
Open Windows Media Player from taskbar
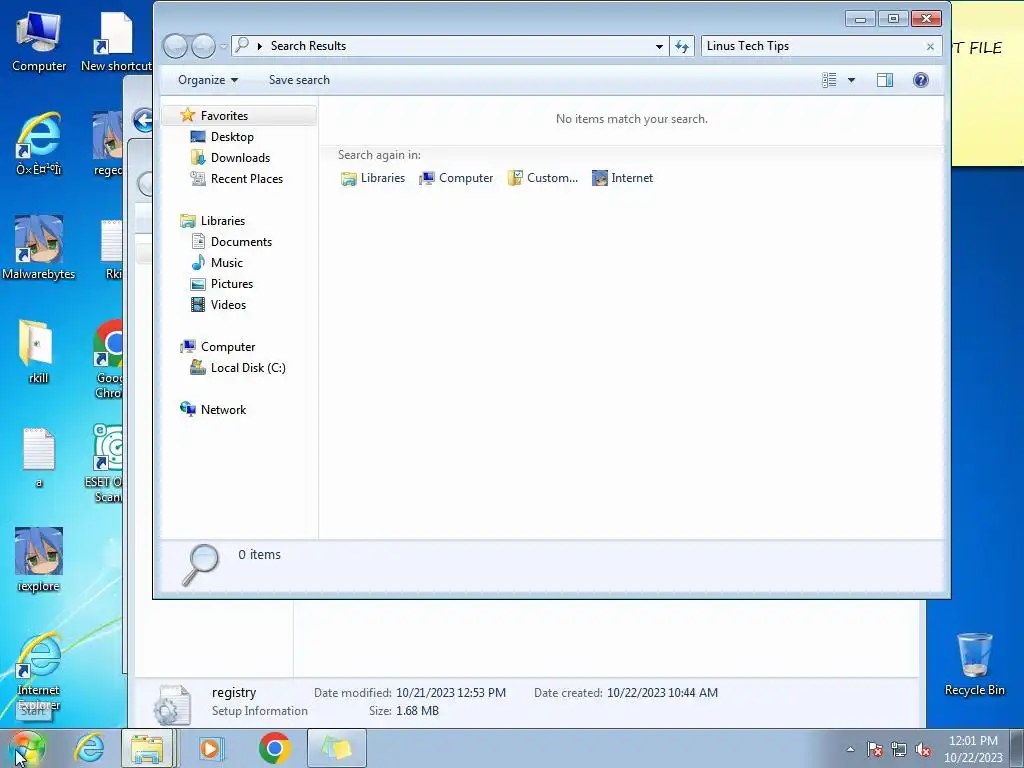tap(210, 748)
